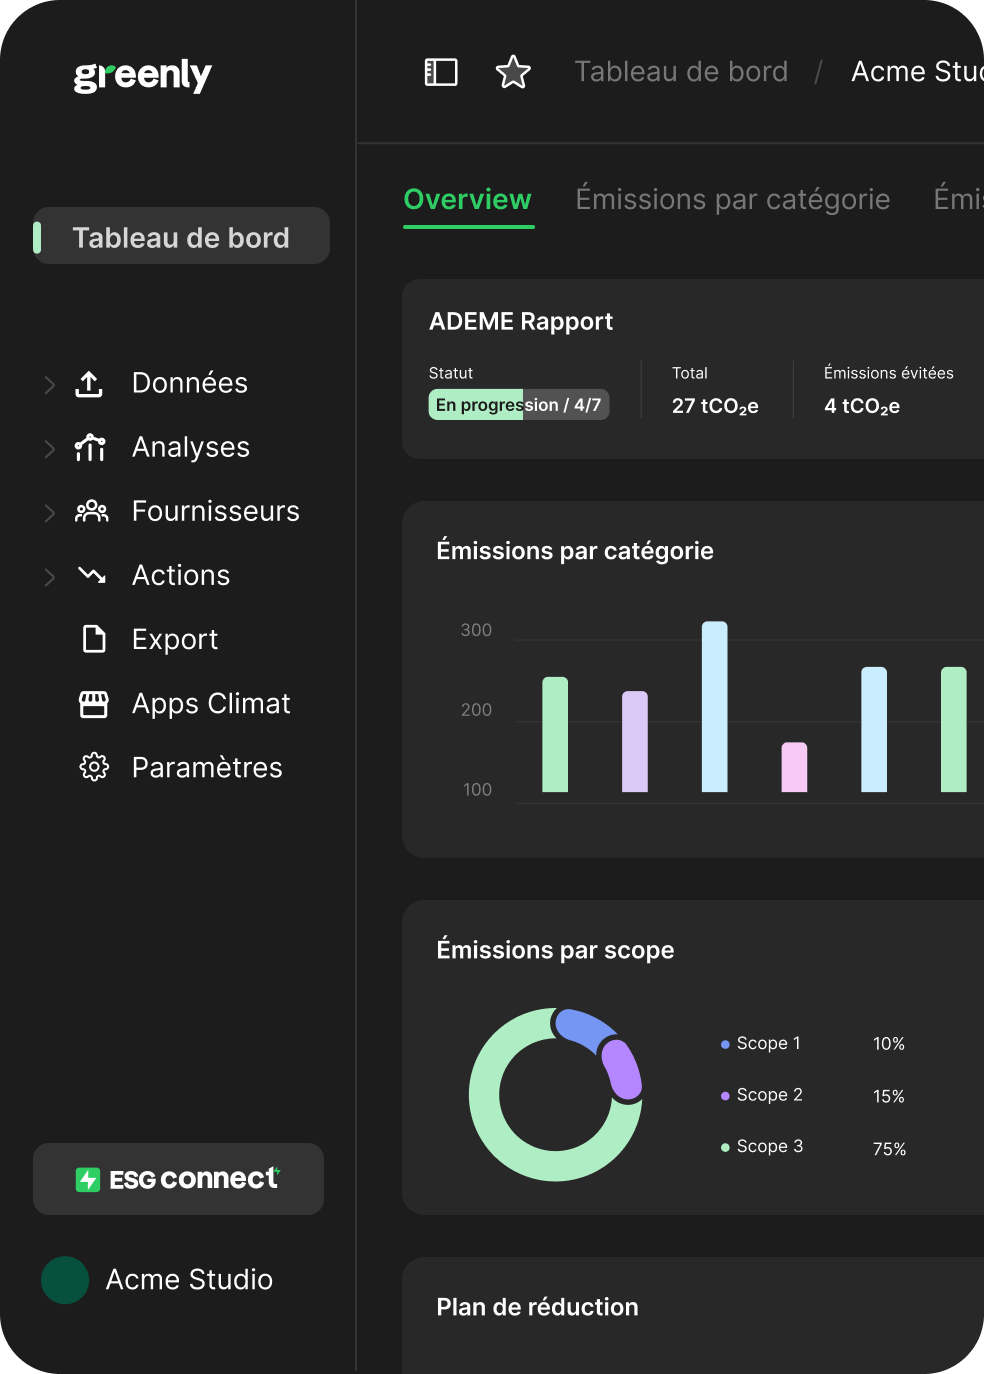
Task: Open the Apps Climat menu item
Action: tap(211, 704)
